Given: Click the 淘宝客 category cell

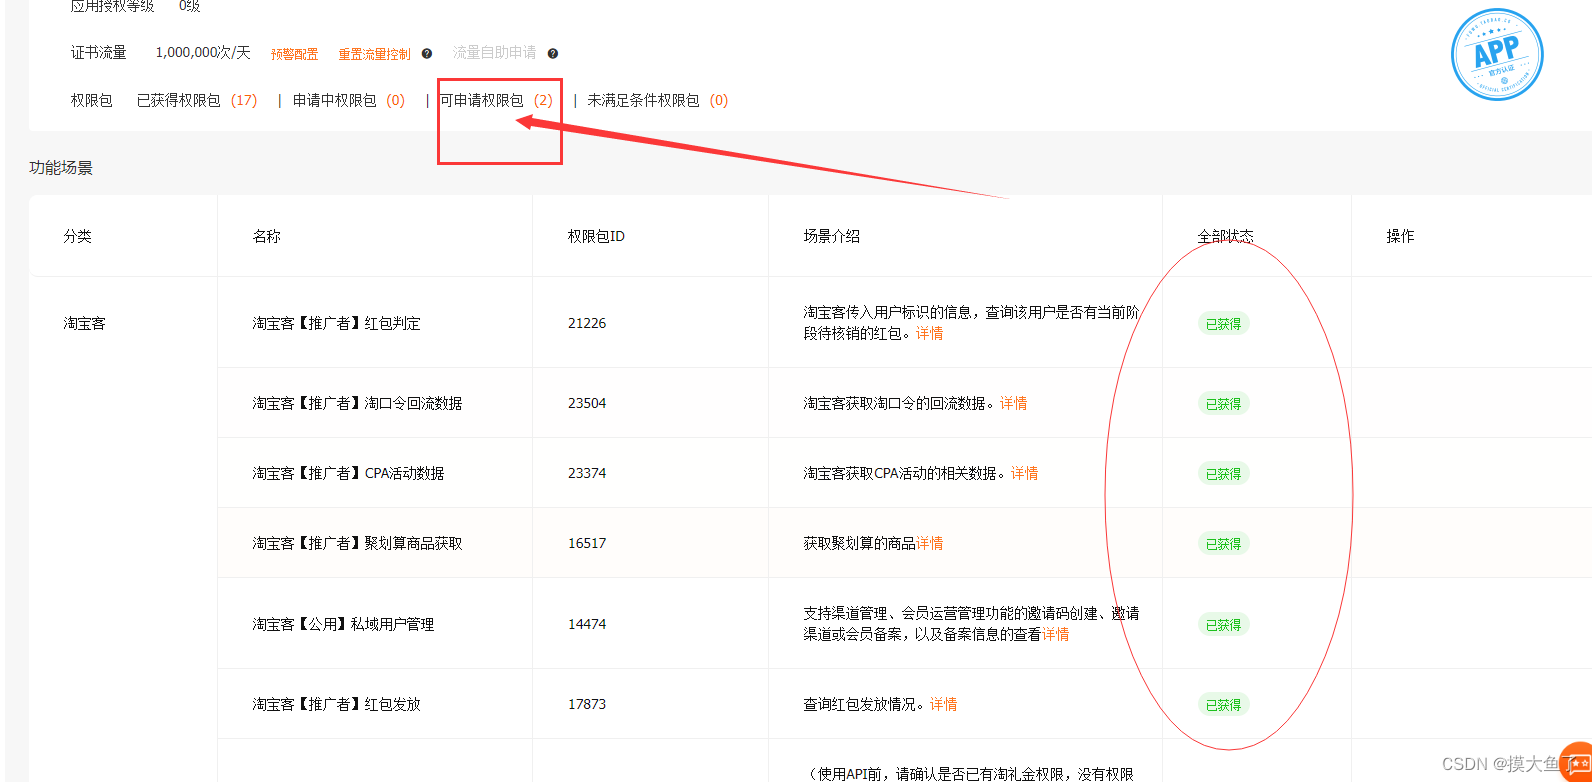Looking at the screenshot, I should [x=84, y=323].
